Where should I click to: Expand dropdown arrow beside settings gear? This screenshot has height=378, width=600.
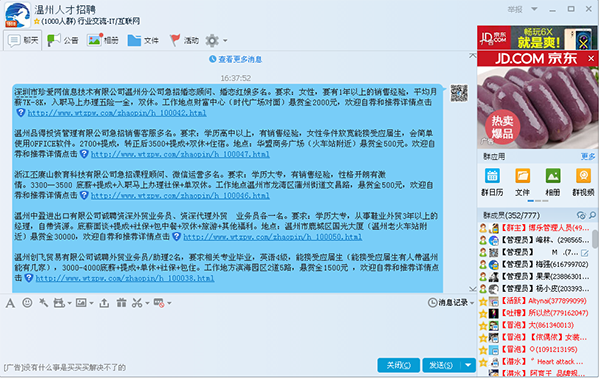pos(225,41)
